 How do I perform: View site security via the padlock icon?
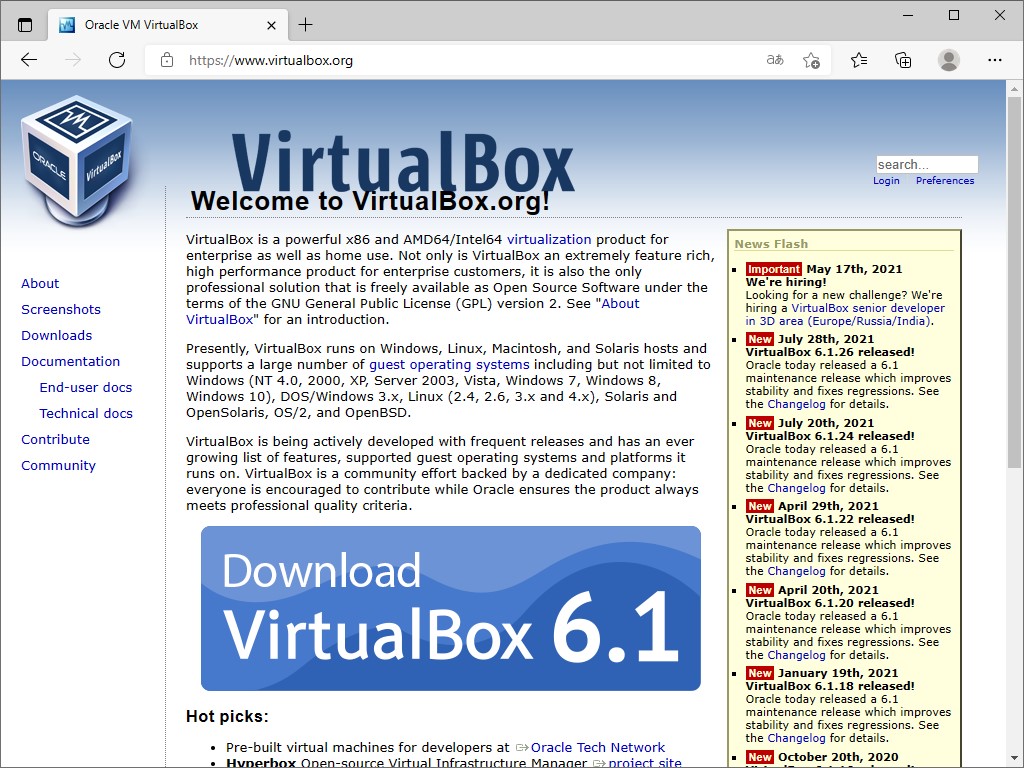click(x=166, y=60)
